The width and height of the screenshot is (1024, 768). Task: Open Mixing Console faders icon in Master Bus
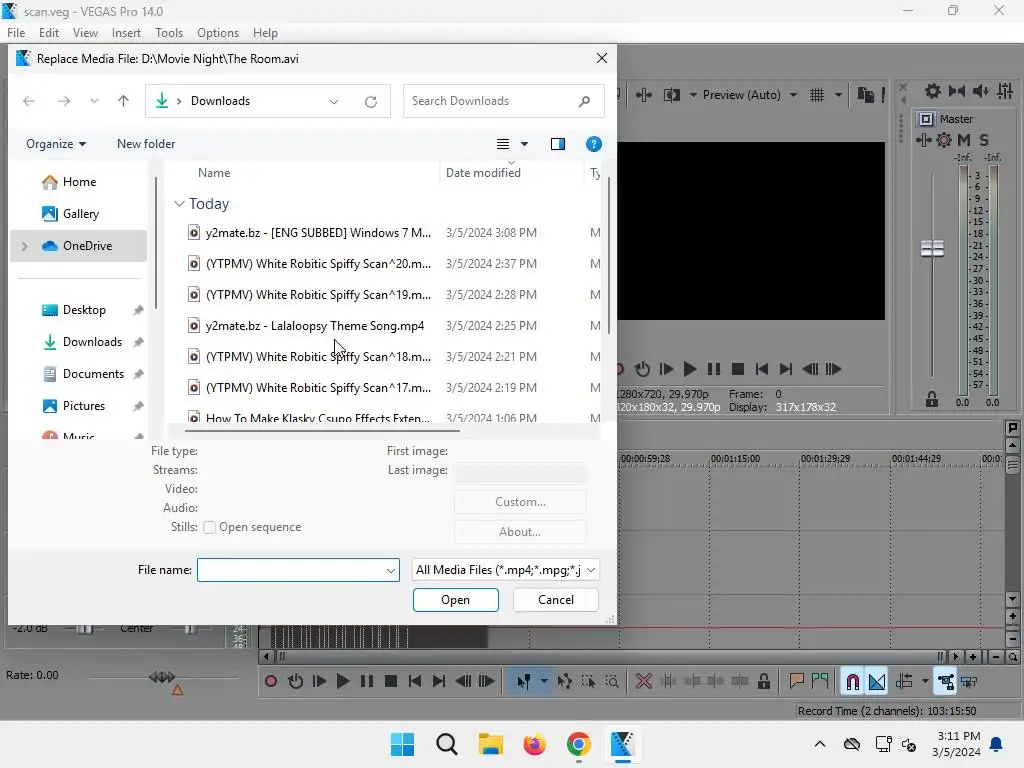click(x=1005, y=91)
